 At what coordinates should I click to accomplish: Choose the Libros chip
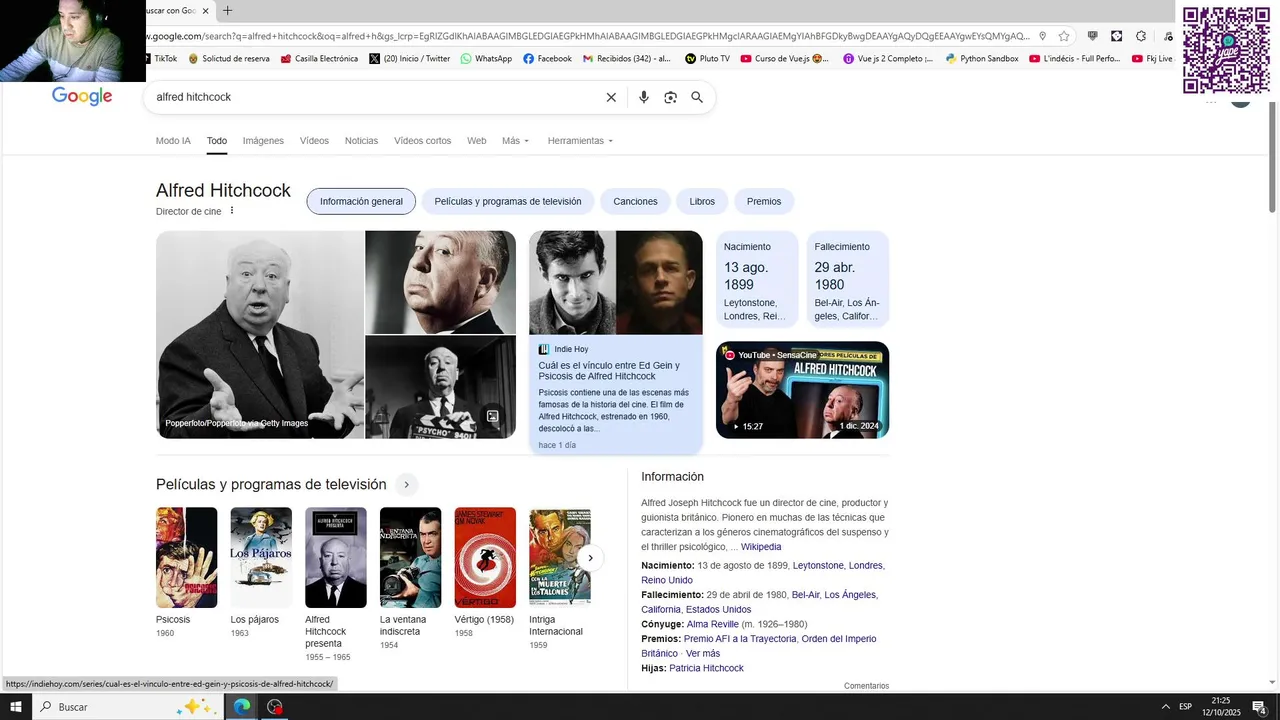pos(702,201)
